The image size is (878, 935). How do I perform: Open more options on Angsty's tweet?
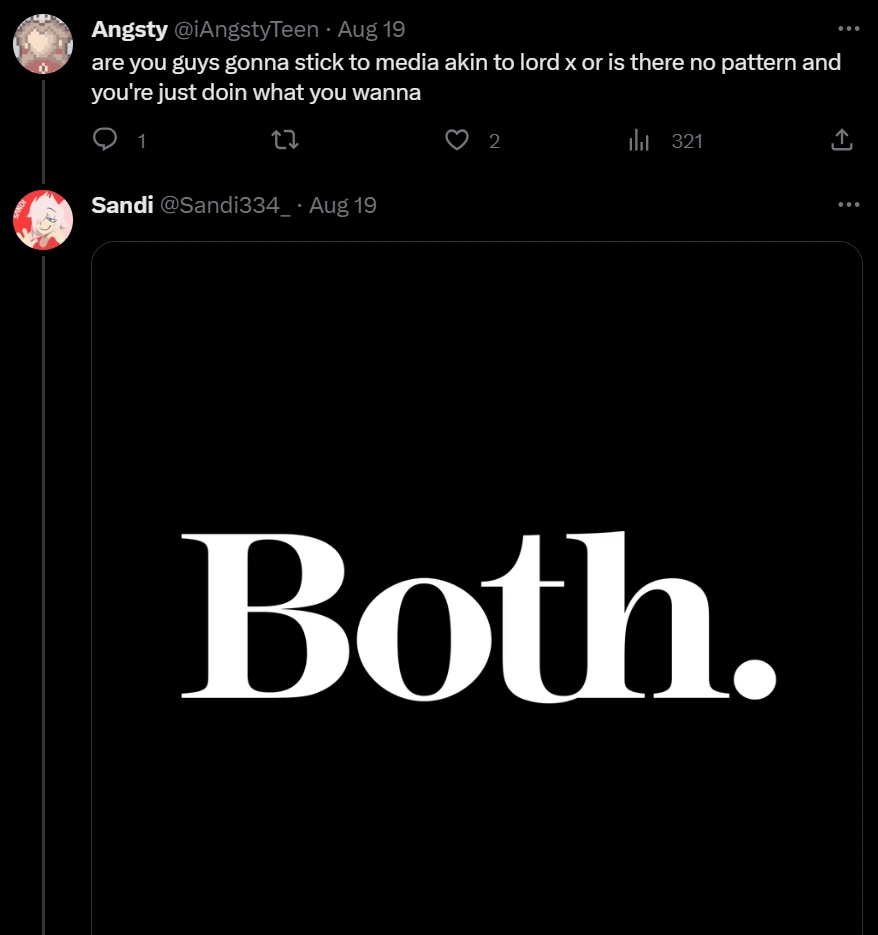point(849,29)
